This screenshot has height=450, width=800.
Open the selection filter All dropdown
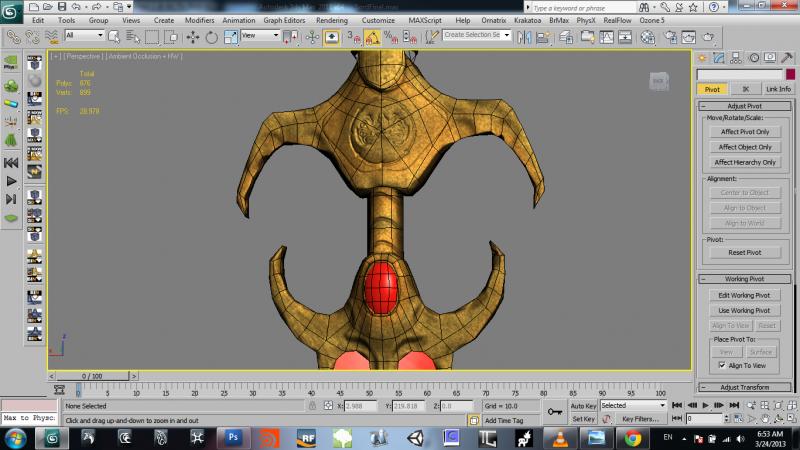(84, 36)
